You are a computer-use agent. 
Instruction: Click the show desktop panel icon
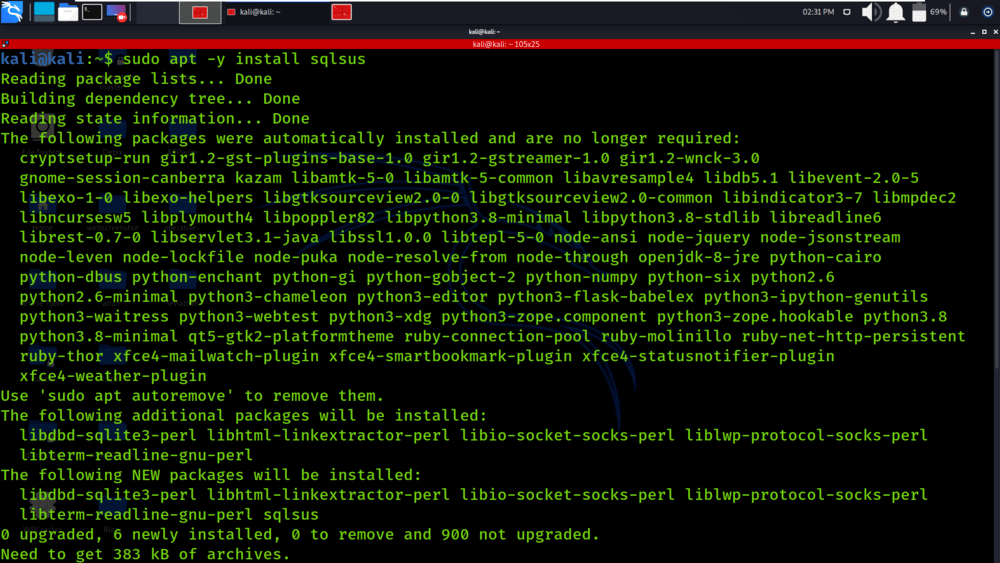pos(44,11)
